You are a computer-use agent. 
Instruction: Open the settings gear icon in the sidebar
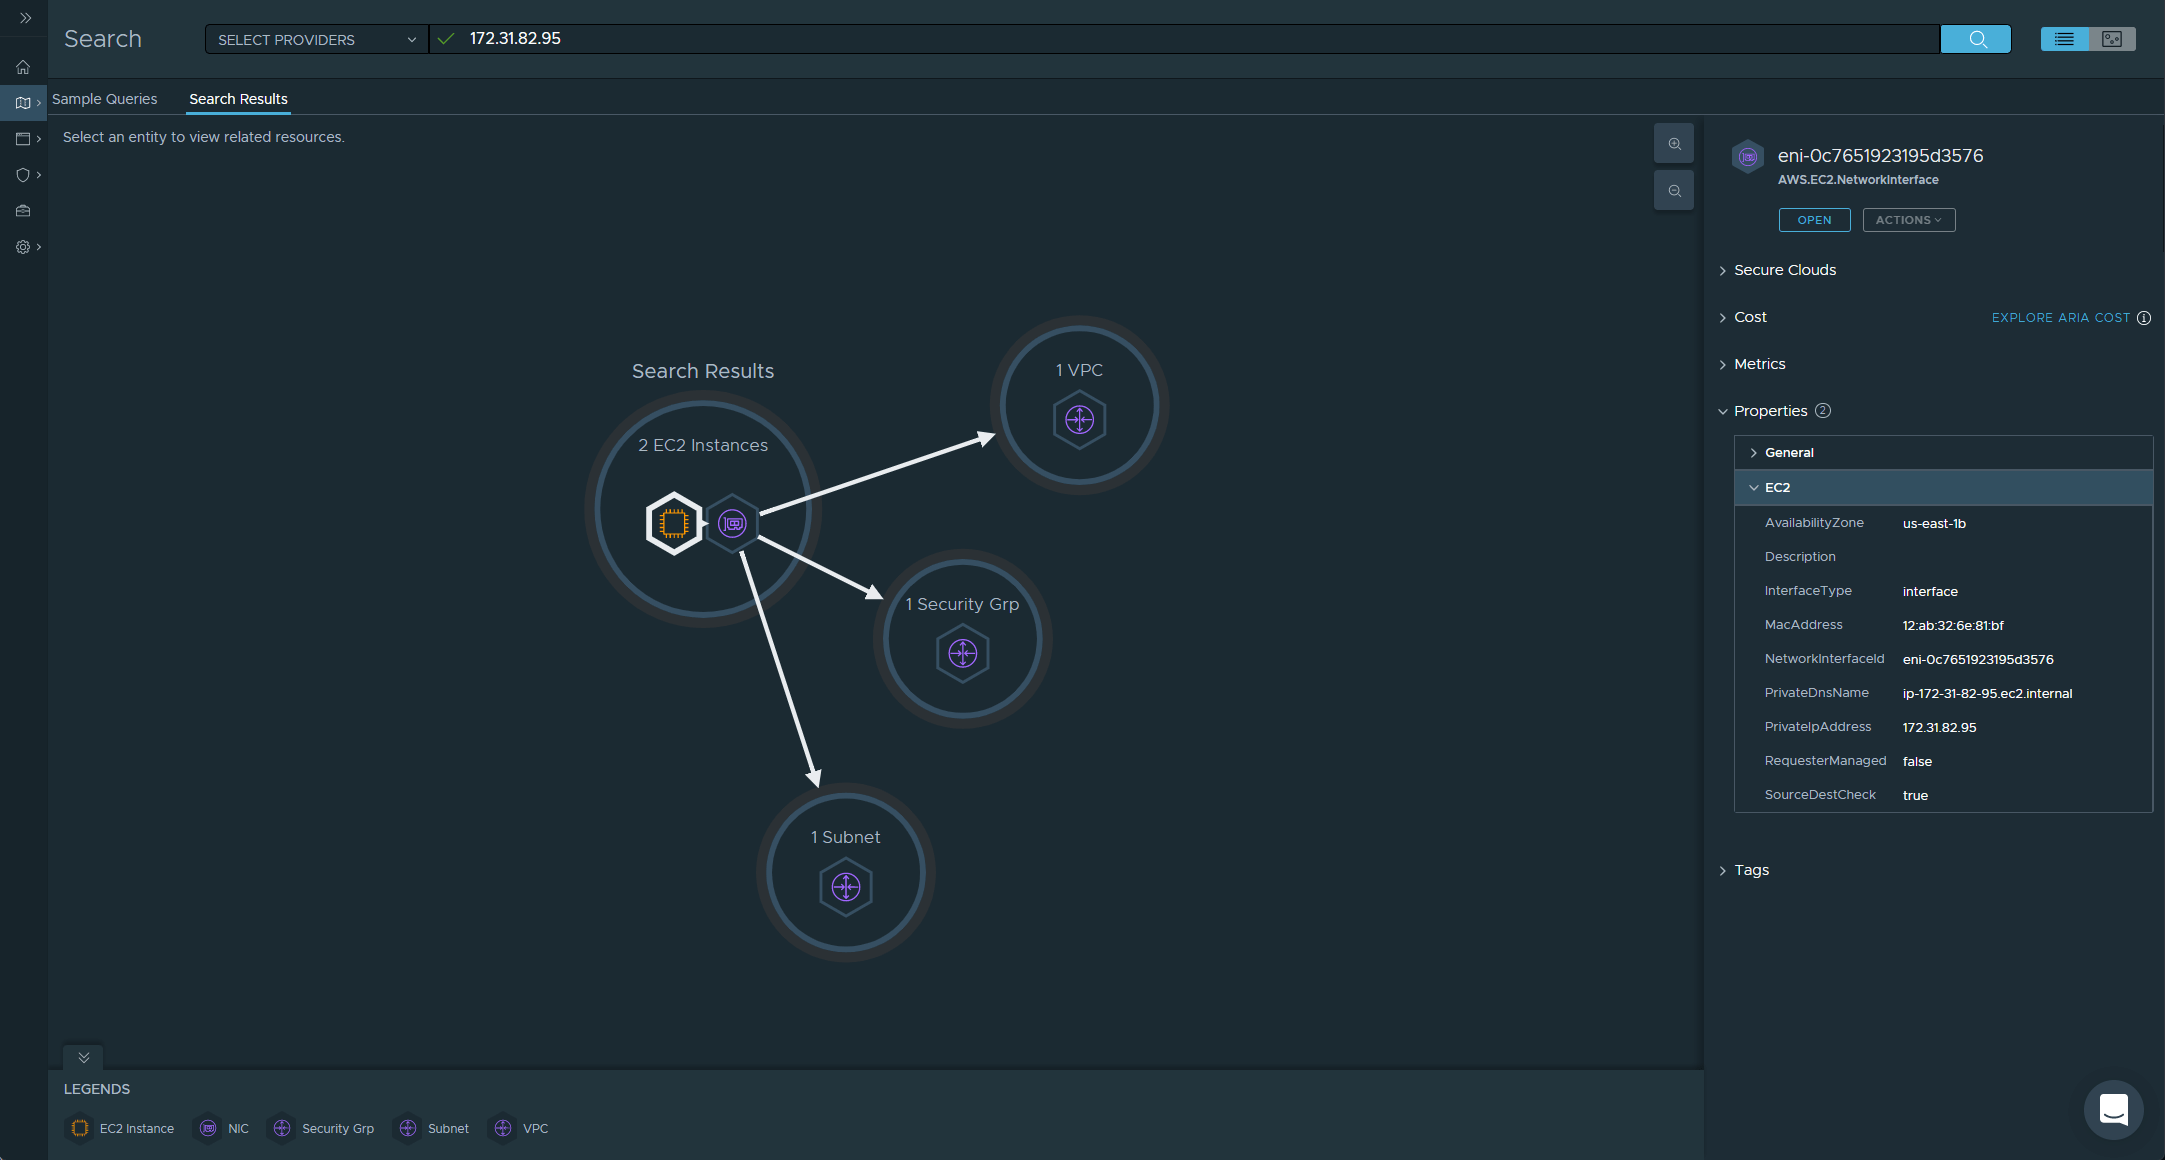point(22,246)
